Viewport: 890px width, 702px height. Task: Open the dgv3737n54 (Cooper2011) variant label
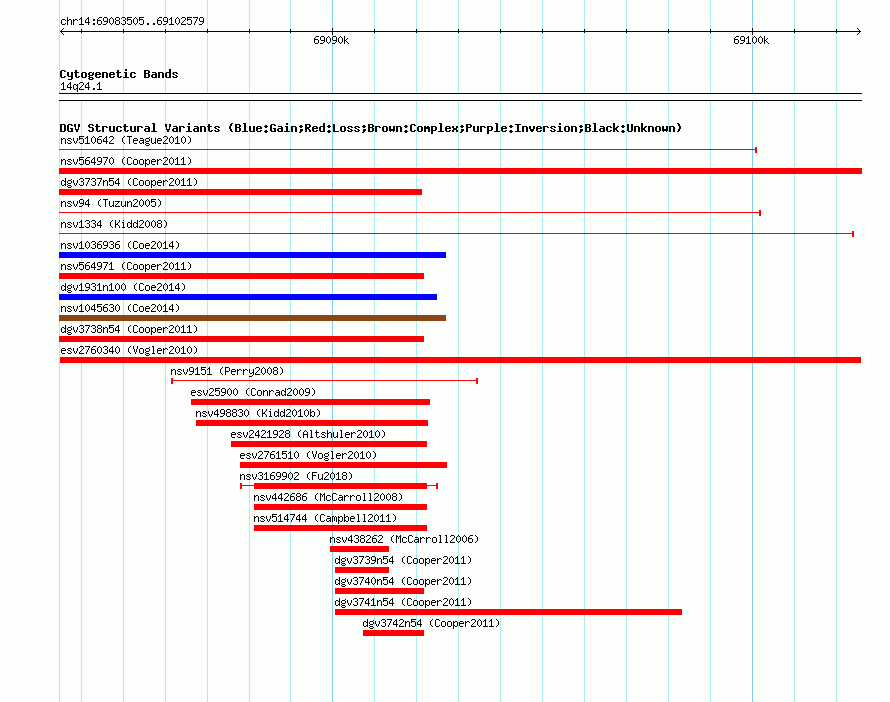coord(129,182)
